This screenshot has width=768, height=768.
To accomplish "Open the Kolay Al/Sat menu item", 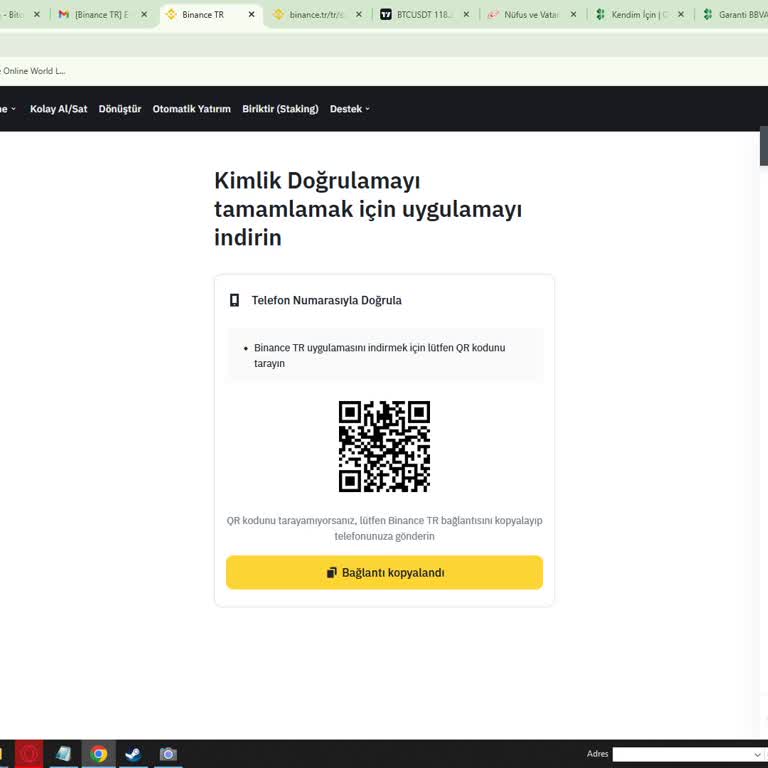I will [x=58, y=109].
